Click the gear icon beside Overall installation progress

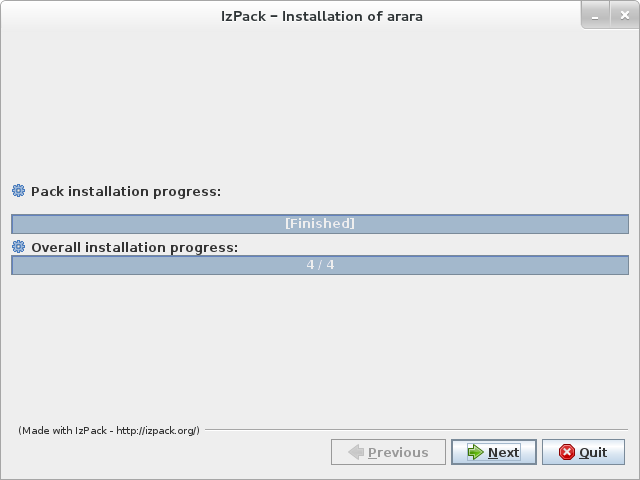pos(18,246)
